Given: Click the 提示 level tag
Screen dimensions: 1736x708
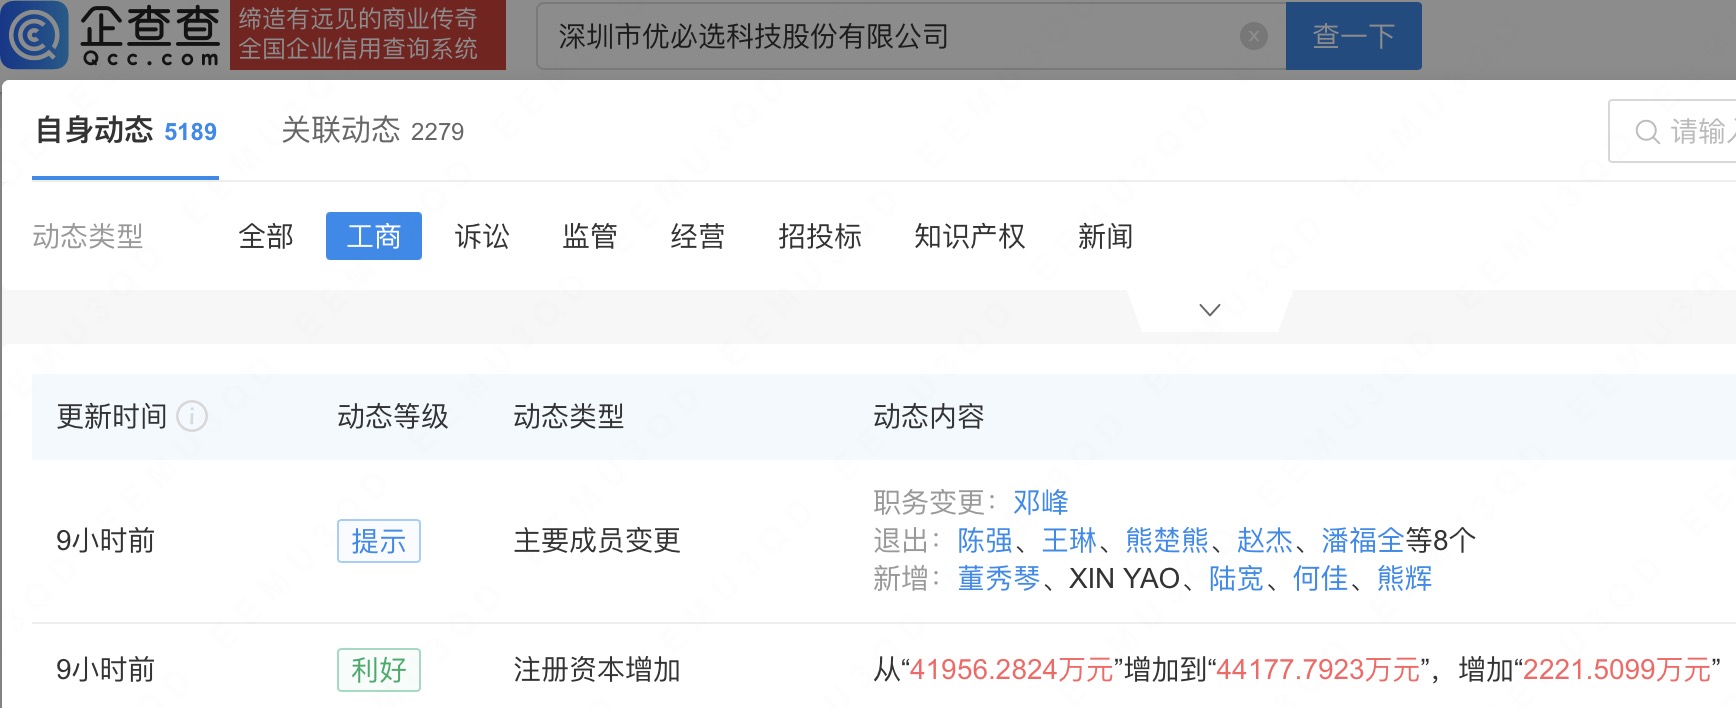Looking at the screenshot, I should point(379,541).
